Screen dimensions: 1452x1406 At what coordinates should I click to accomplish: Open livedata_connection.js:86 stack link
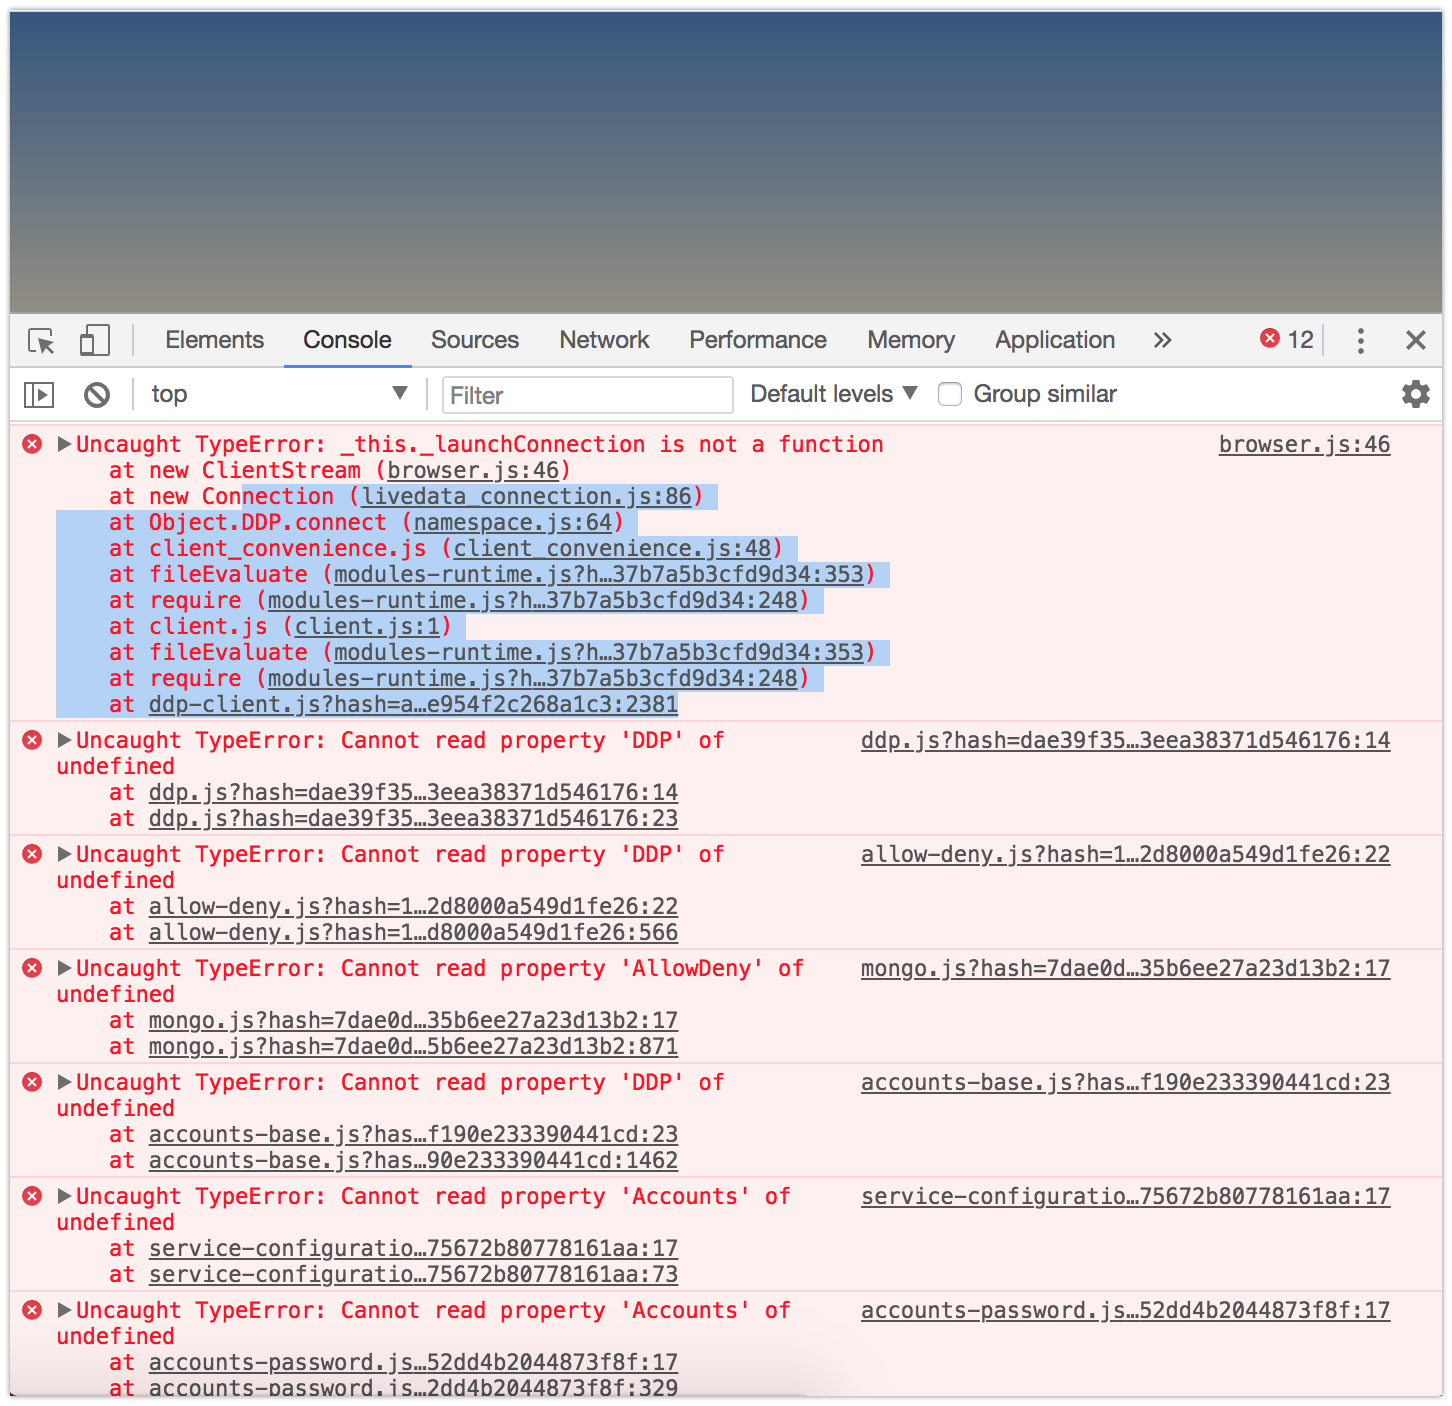click(526, 496)
